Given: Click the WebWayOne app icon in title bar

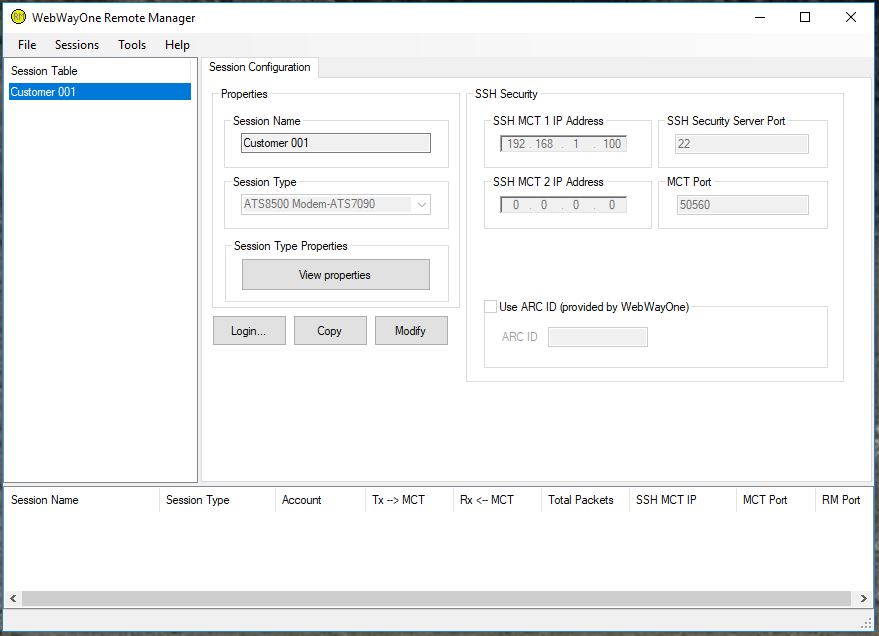Looking at the screenshot, I should tap(18, 17).
